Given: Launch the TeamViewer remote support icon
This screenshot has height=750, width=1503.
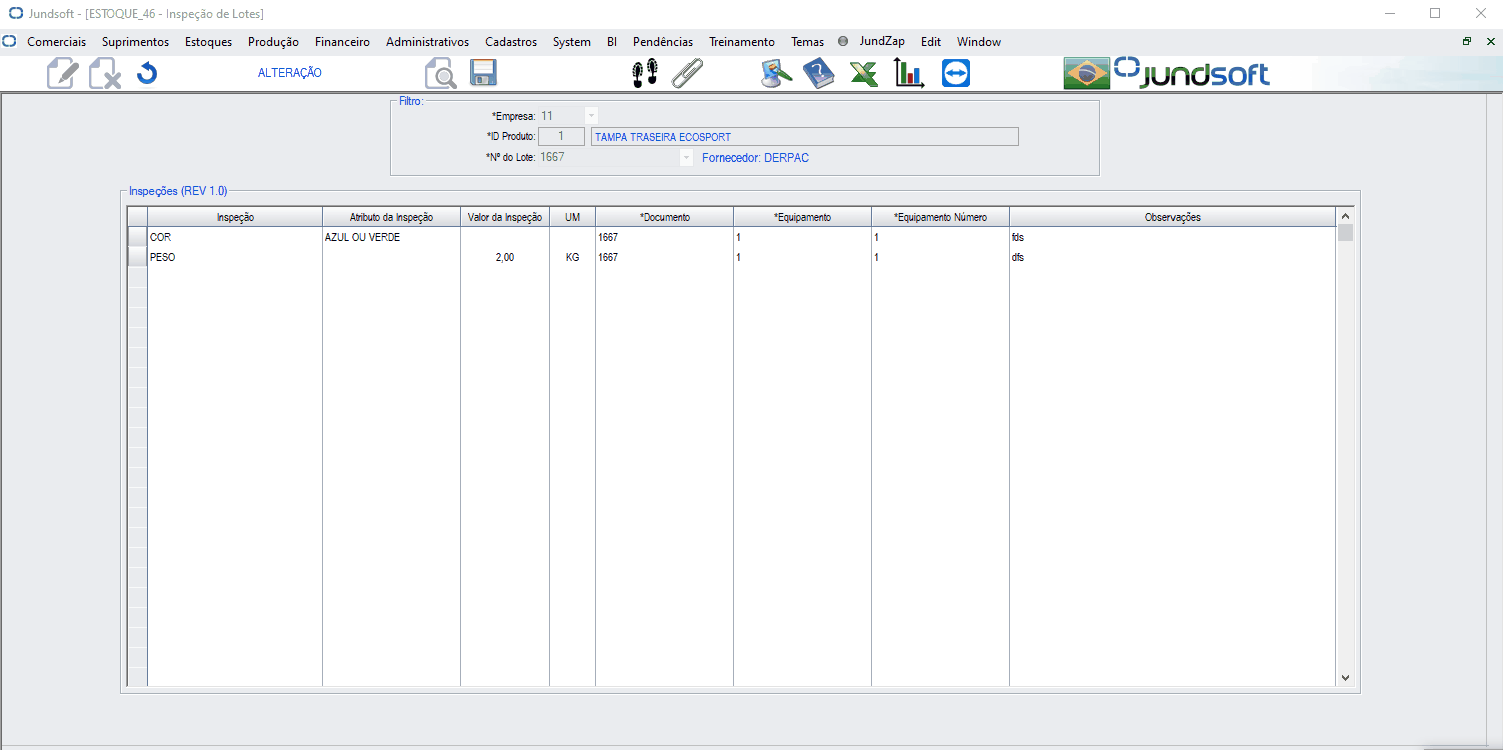Looking at the screenshot, I should click(x=956, y=73).
